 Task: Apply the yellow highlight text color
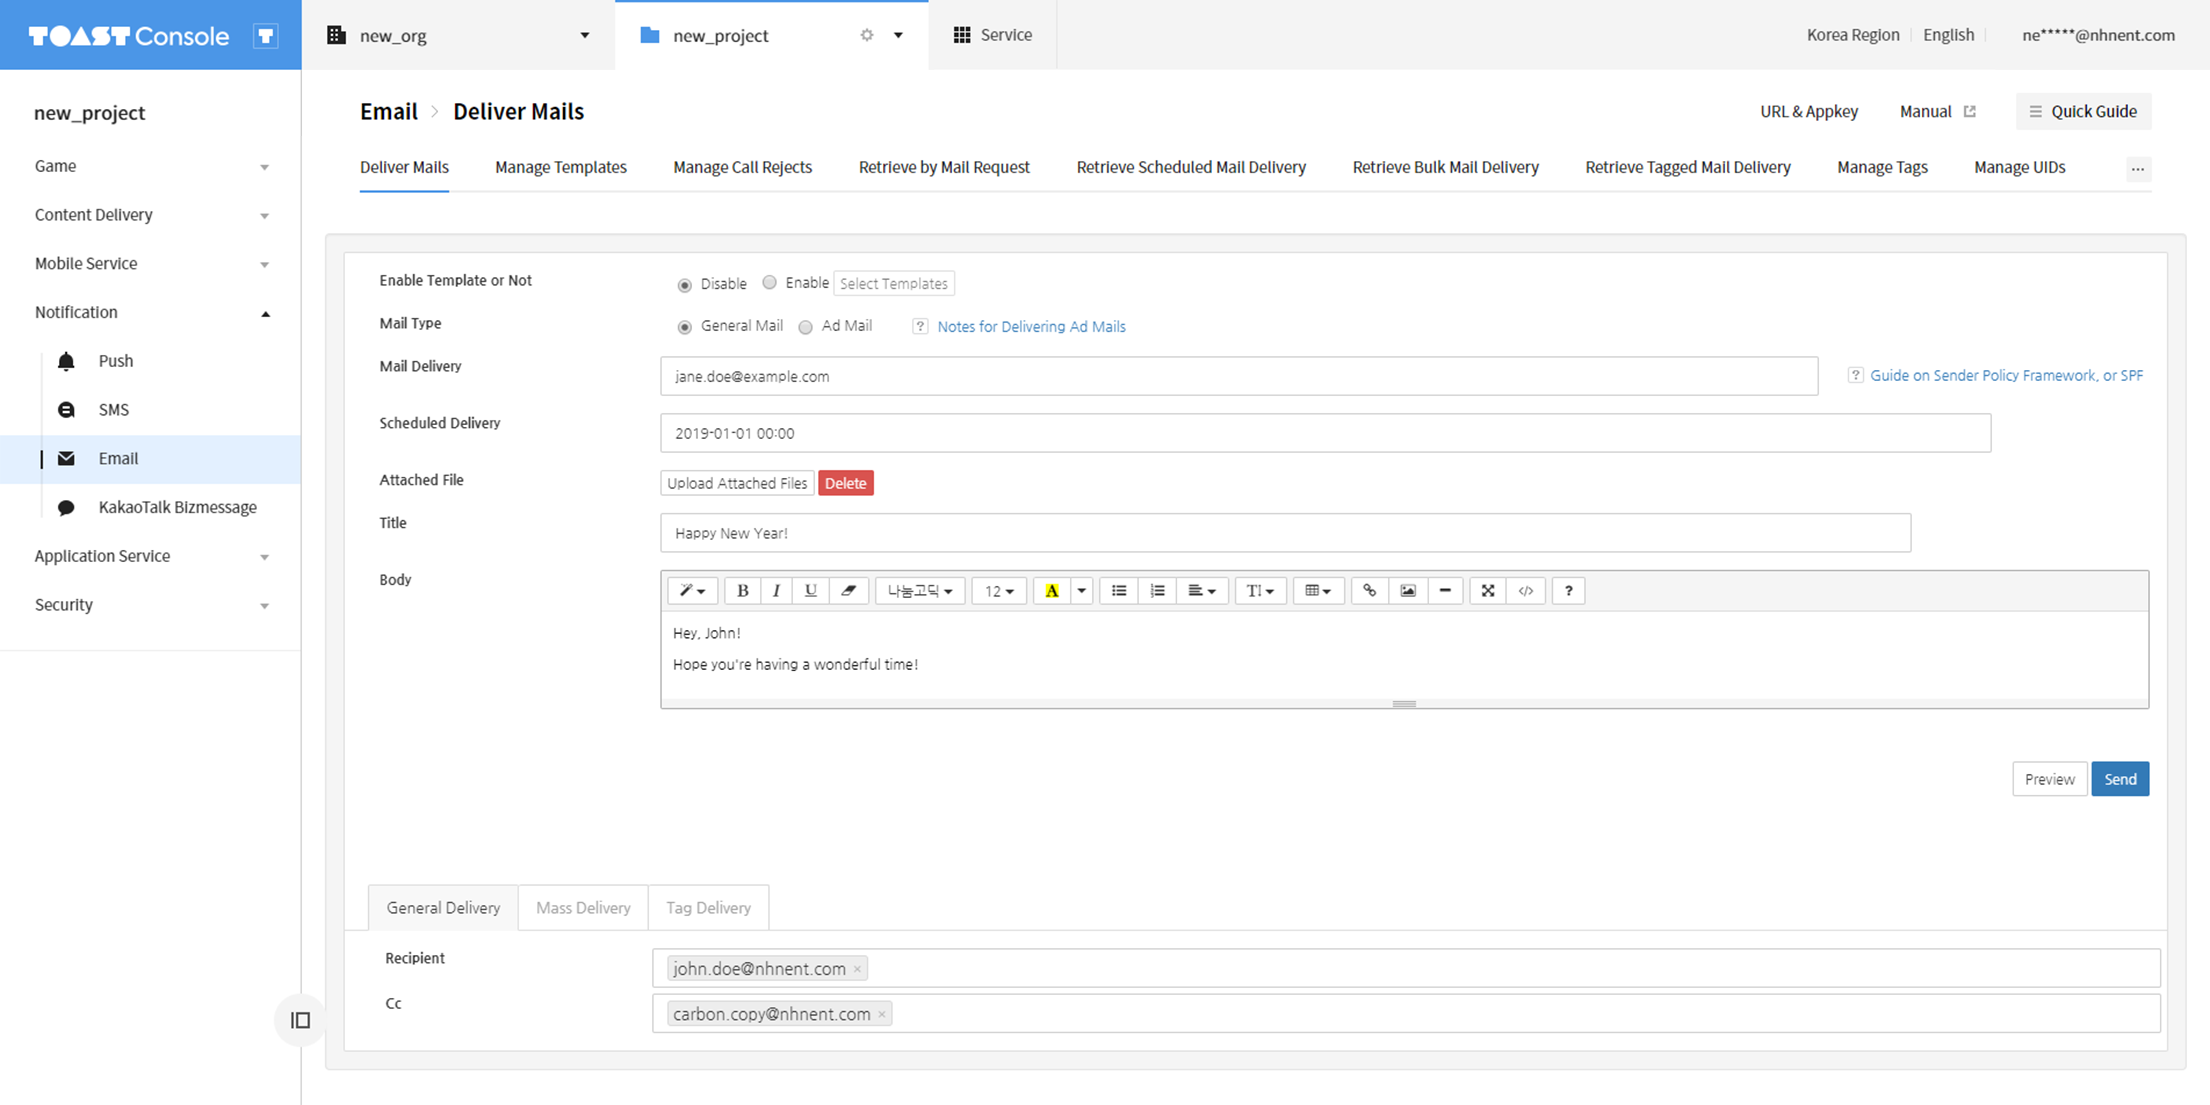1051,591
